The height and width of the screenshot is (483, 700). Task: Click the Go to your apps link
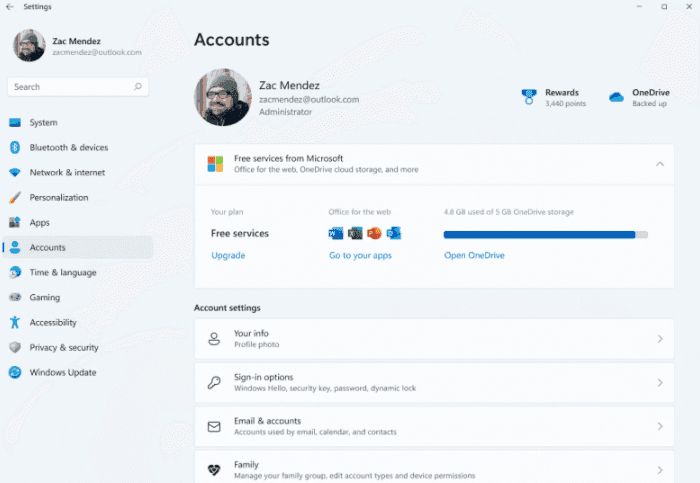pyautogui.click(x=360, y=255)
